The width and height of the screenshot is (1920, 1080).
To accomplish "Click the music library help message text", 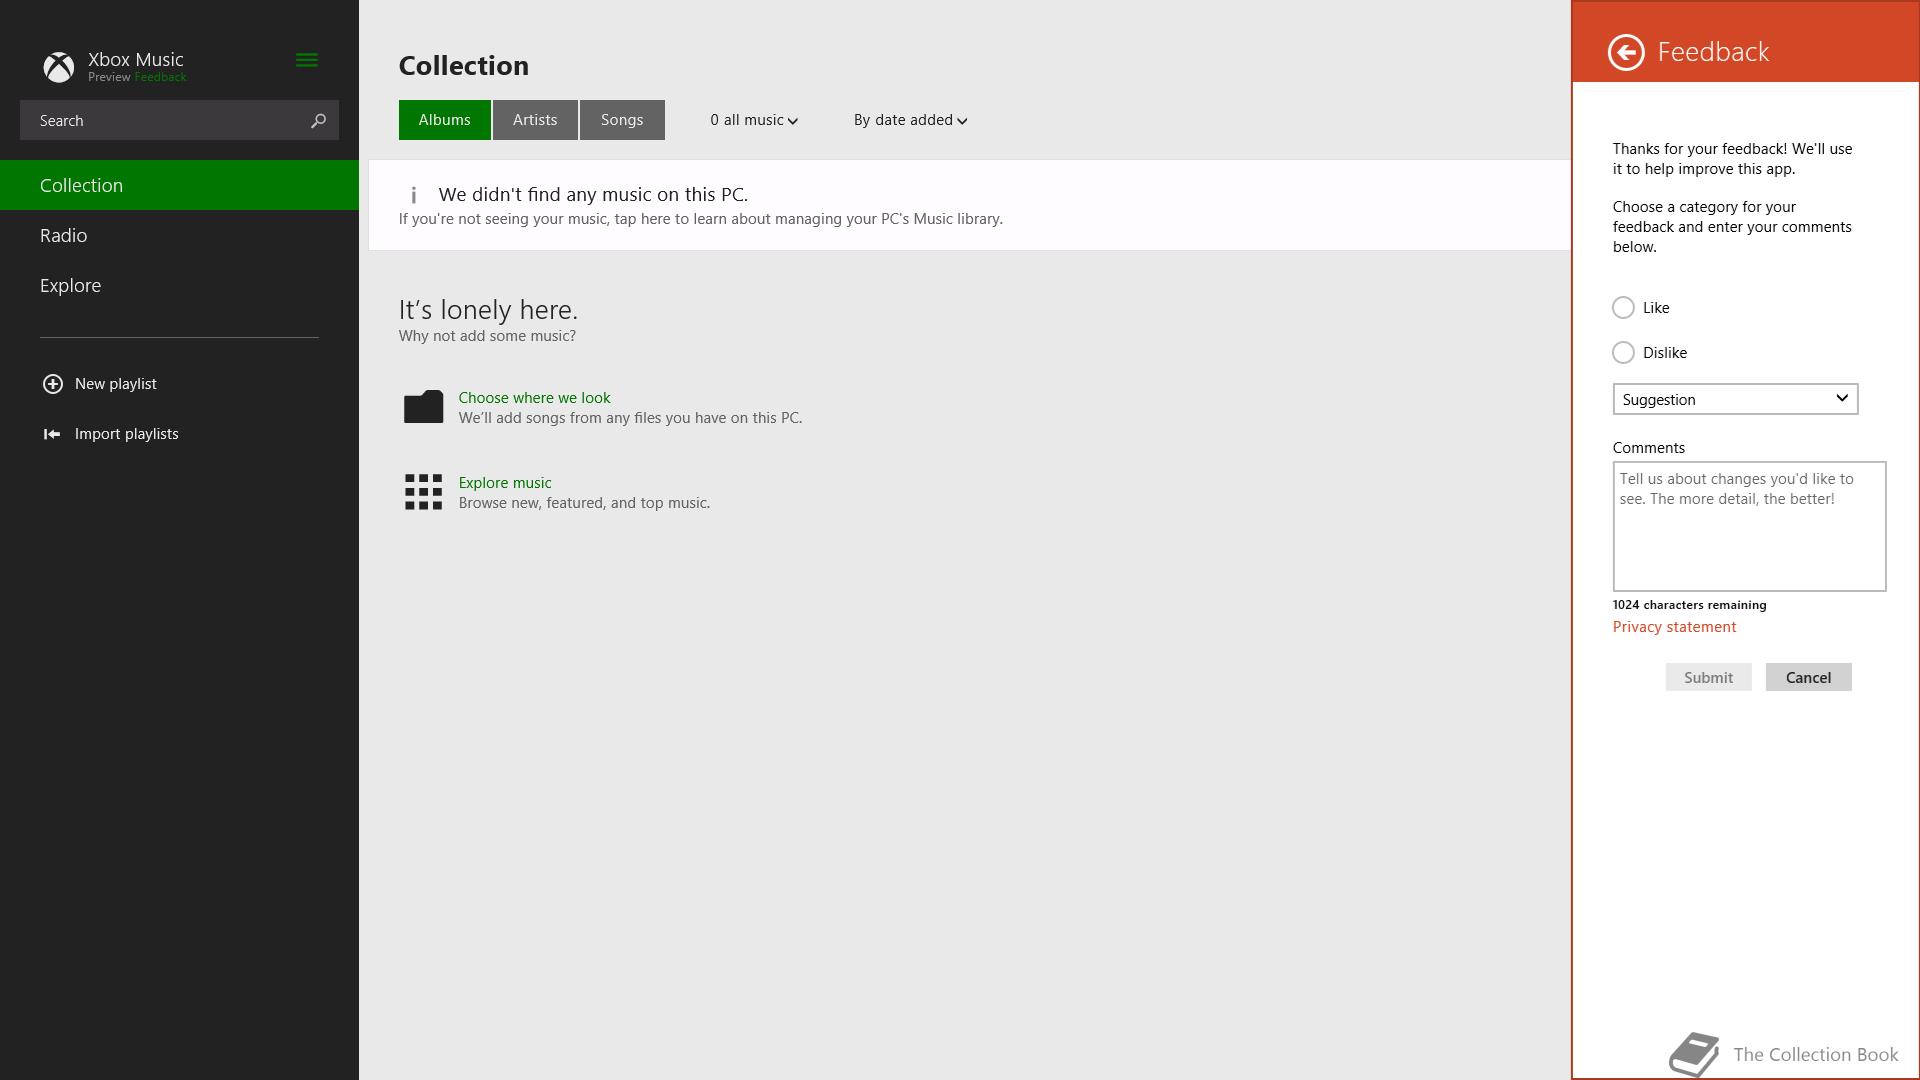I will tap(700, 219).
